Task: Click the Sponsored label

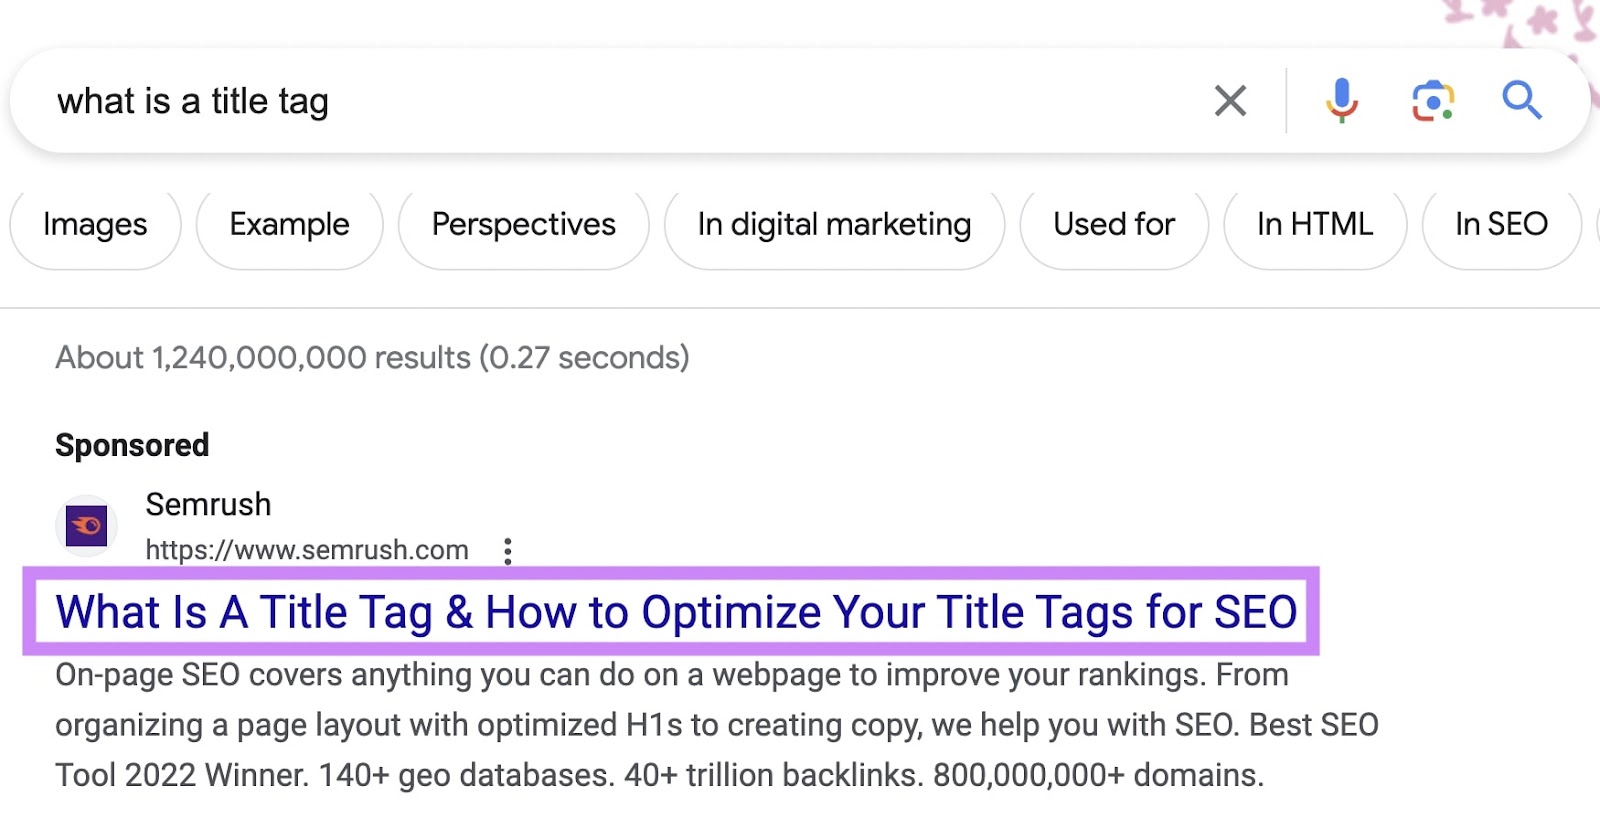Action: 132,445
